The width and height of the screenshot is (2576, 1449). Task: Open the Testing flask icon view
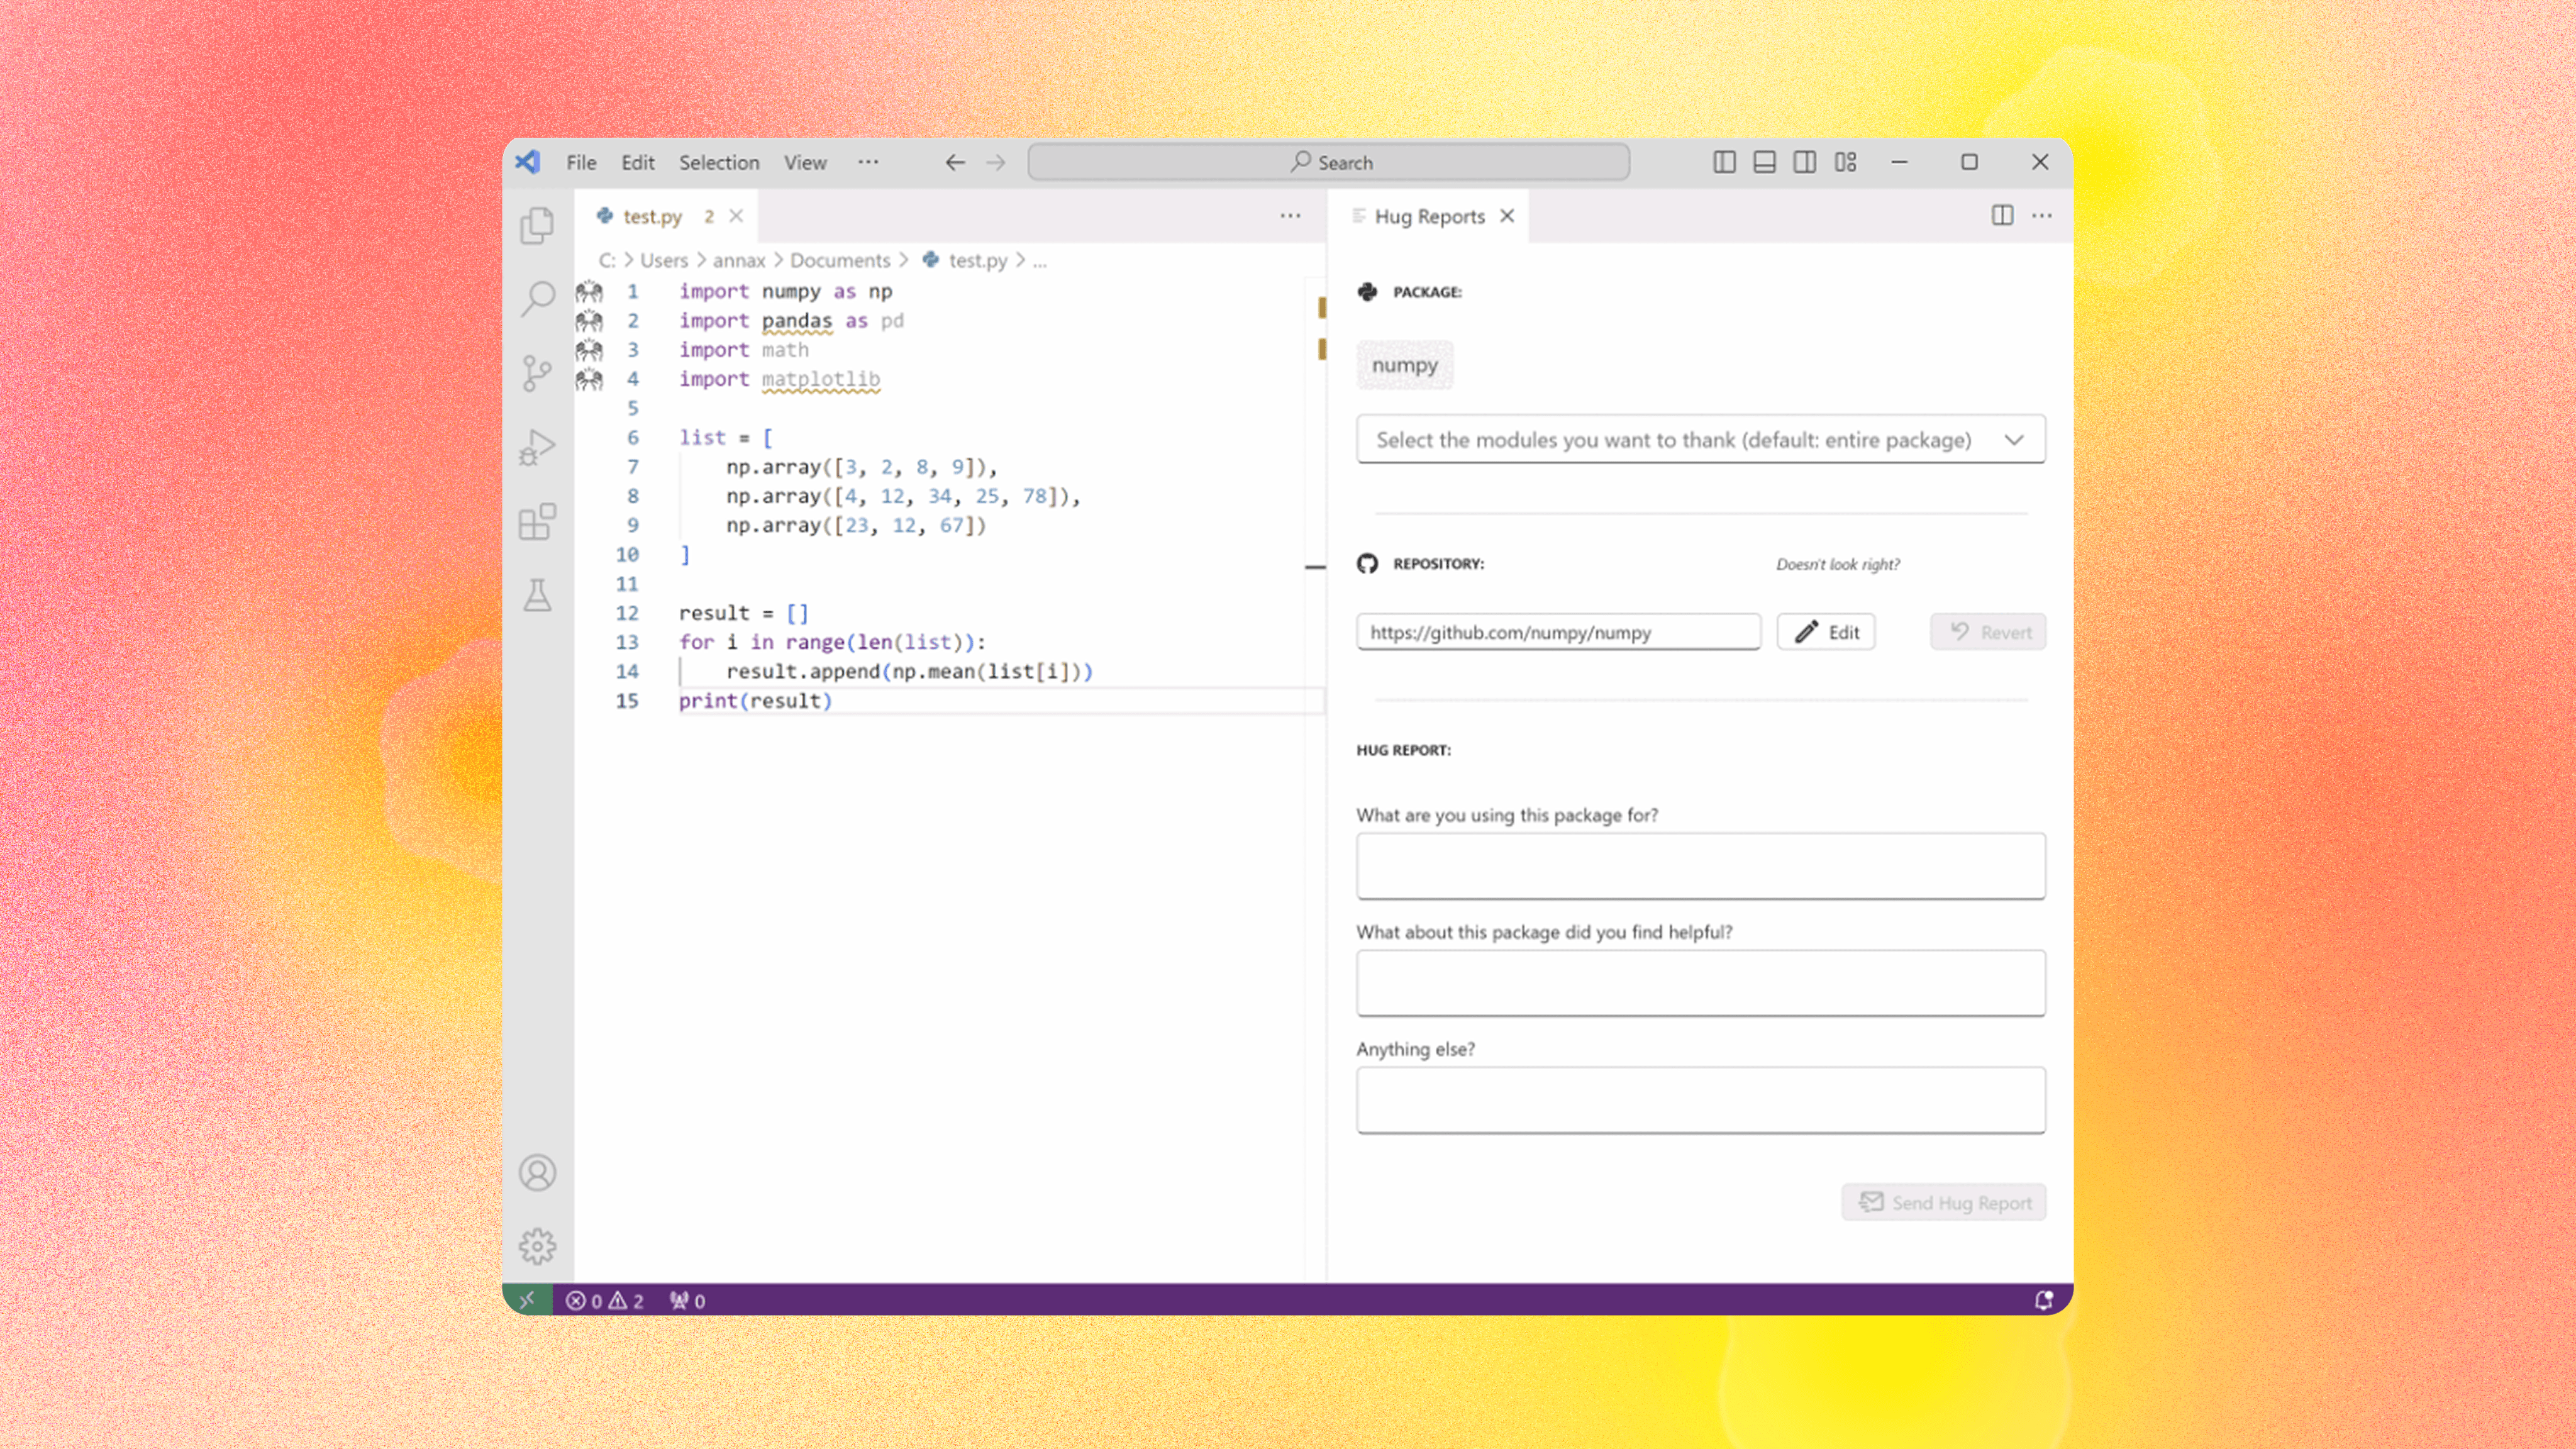click(x=537, y=596)
